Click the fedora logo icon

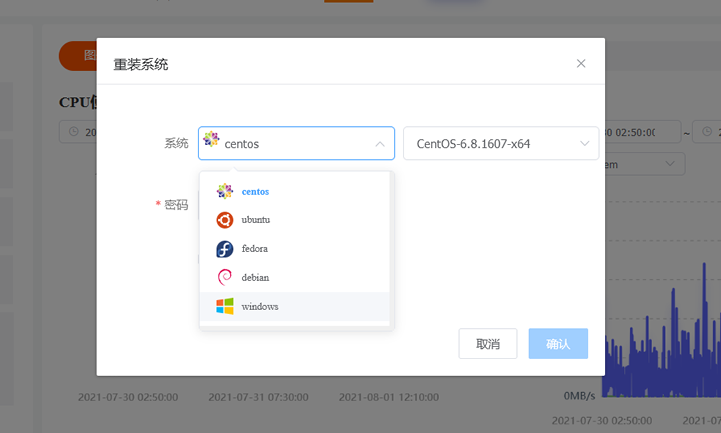[225, 249]
